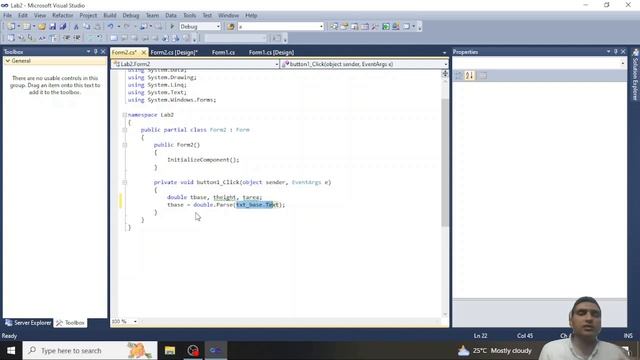Collapse the Form2() constructor code region
This screenshot has width=640, height=360.
[124, 145]
